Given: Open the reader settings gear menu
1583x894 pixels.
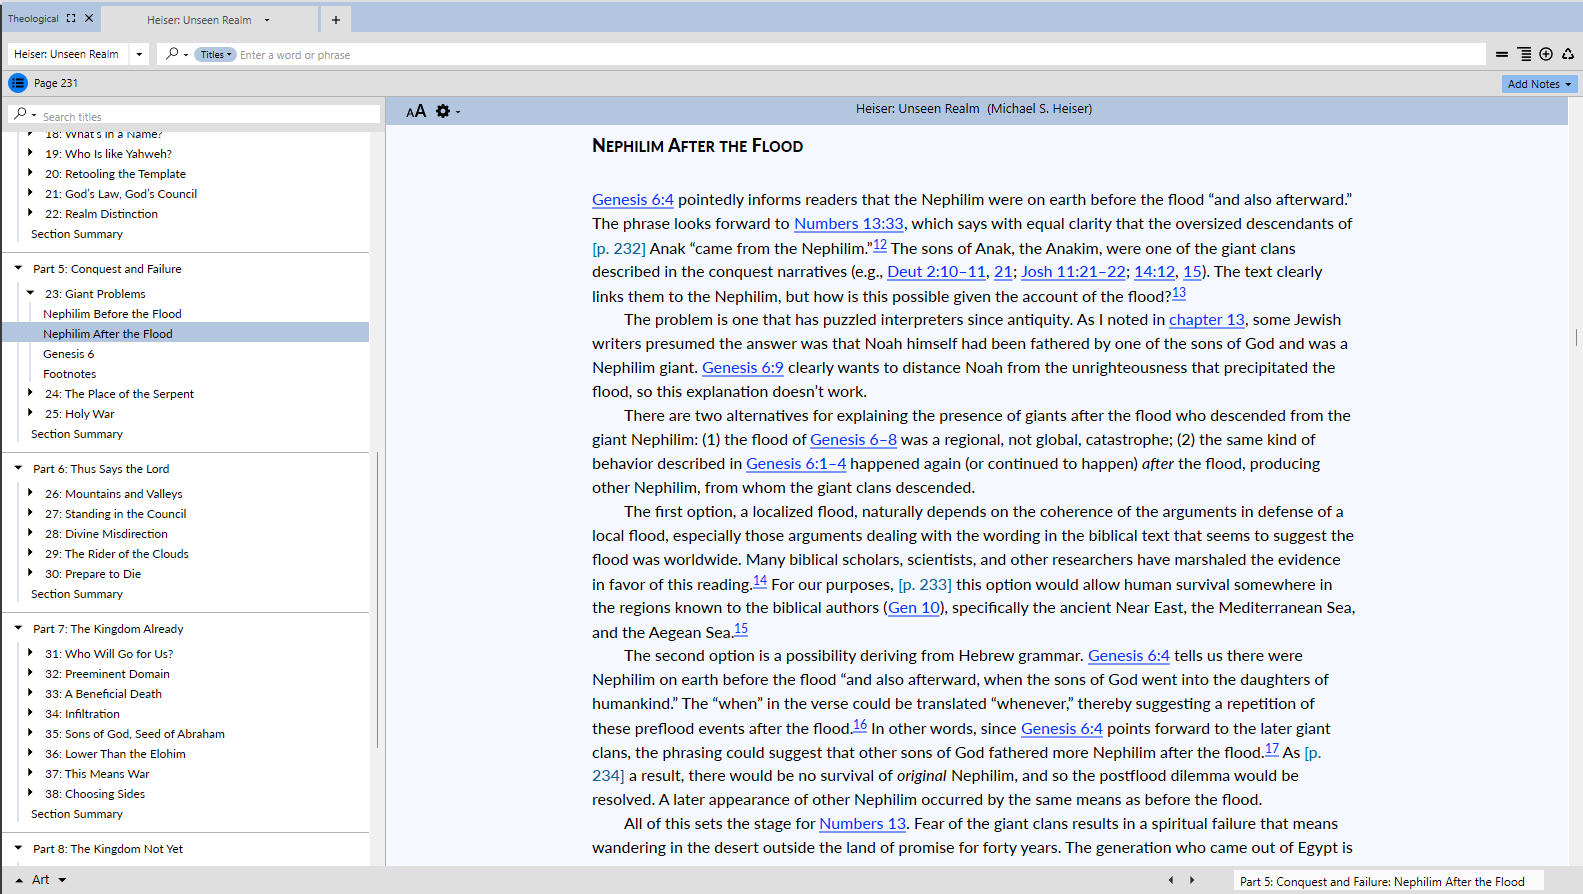Looking at the screenshot, I should 444,111.
